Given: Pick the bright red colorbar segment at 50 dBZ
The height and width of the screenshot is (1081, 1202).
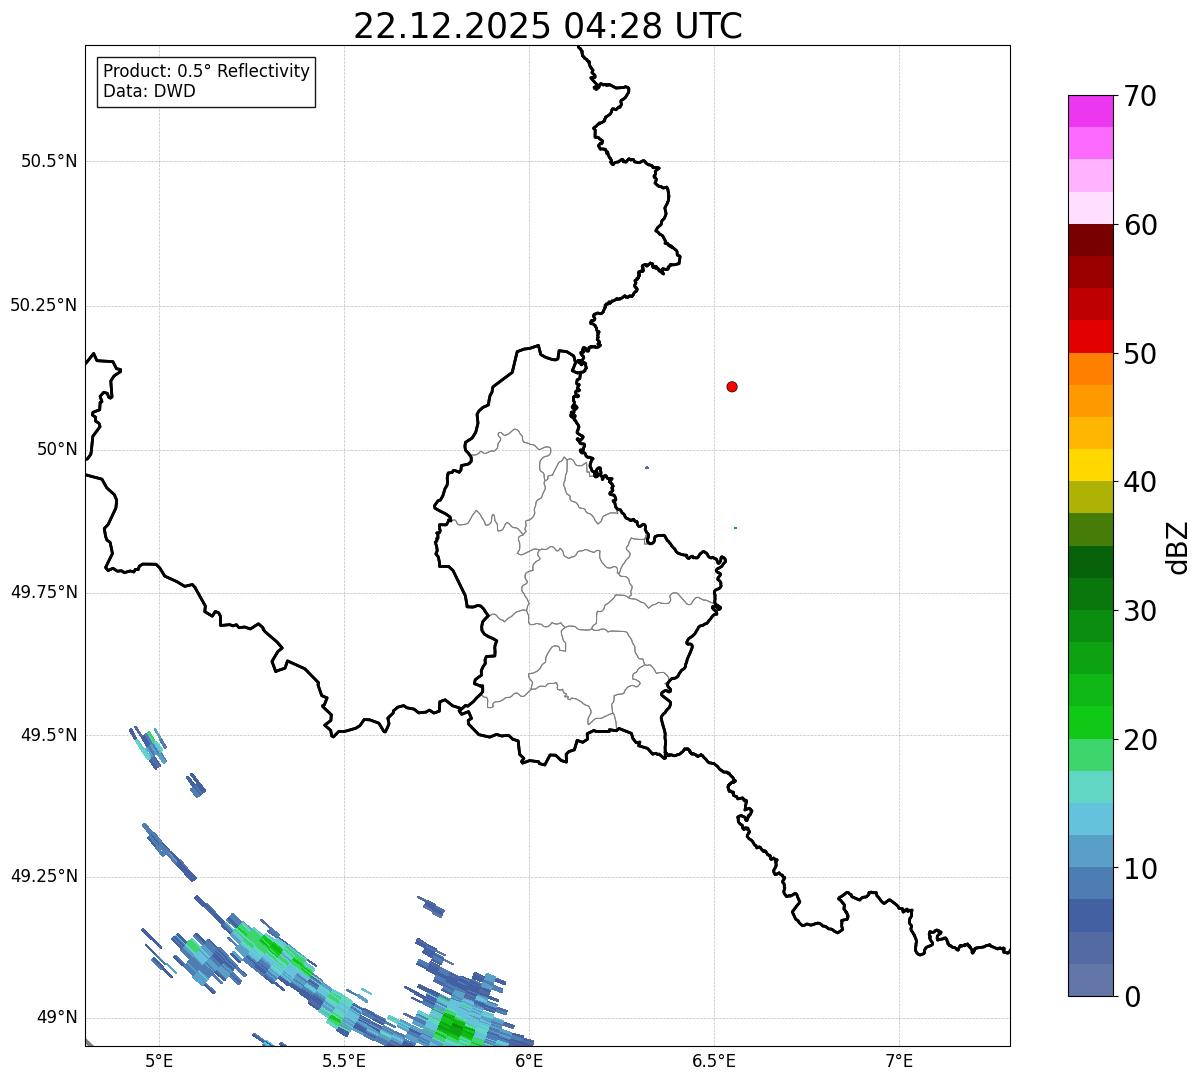Looking at the screenshot, I should [1090, 337].
